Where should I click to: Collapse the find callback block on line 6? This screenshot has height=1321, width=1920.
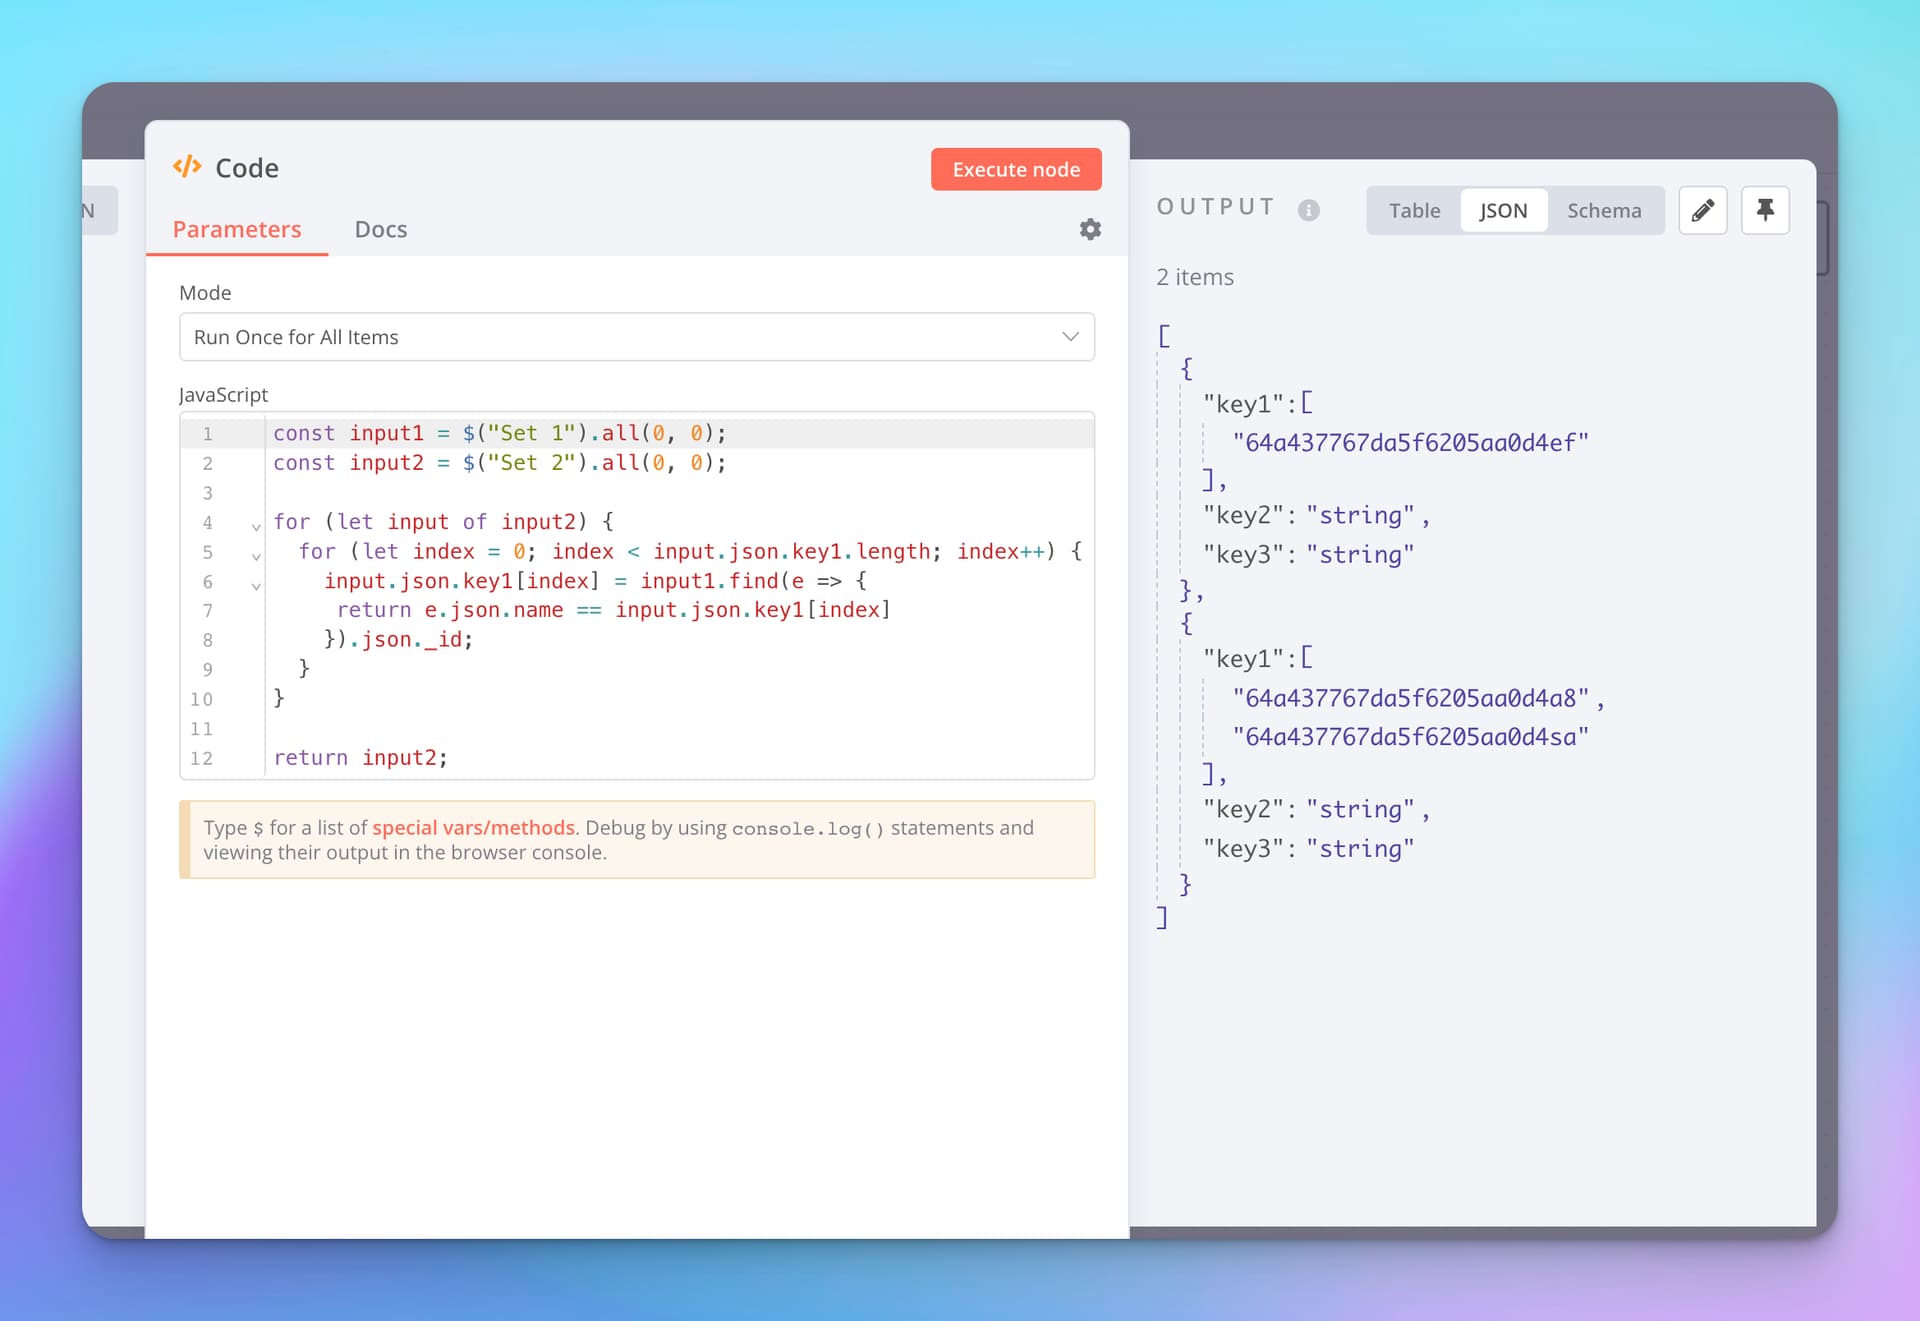257,586
